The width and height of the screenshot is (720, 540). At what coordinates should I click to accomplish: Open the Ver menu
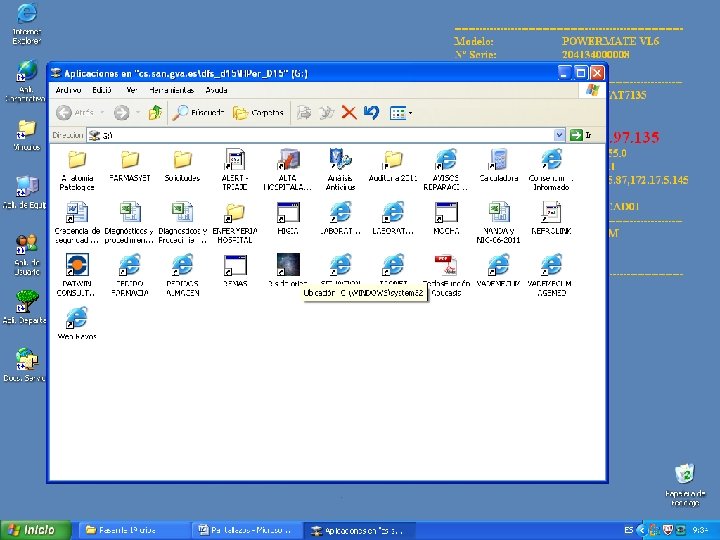131,90
